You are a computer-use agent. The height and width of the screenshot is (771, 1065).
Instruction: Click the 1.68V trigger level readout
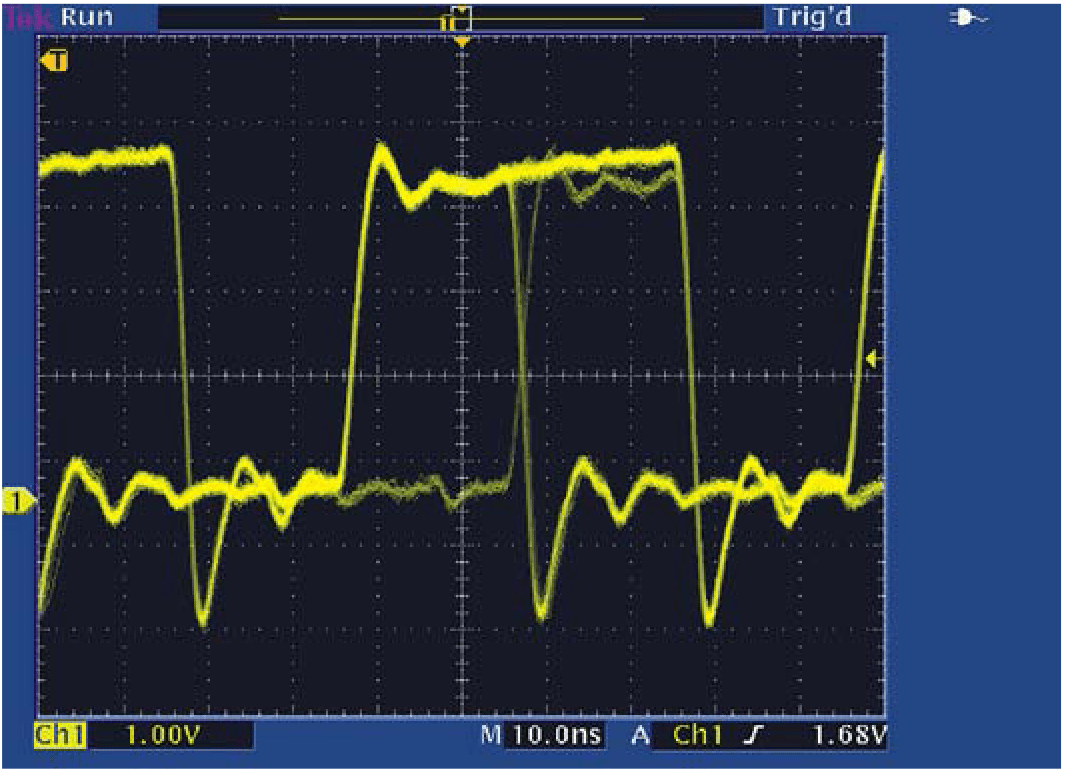tap(850, 734)
